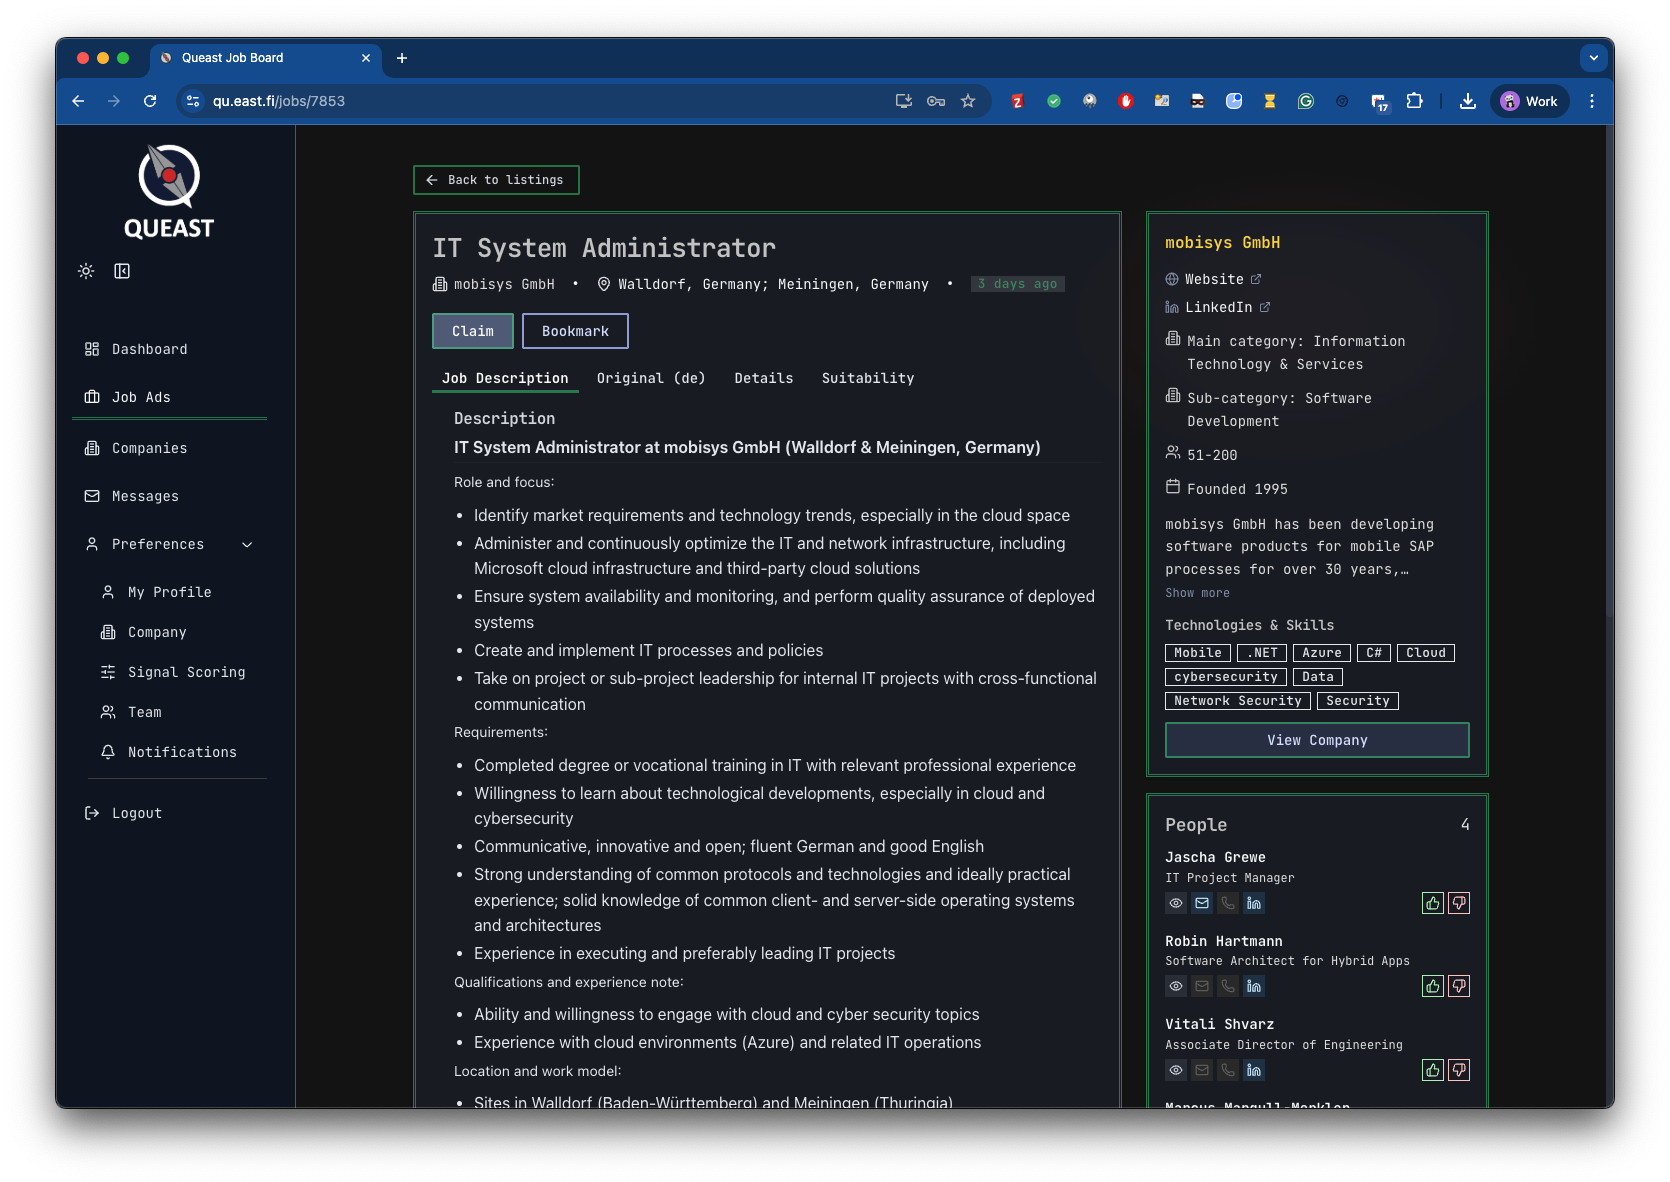Open the browser tab list dropdown
This screenshot has height=1182, width=1670.
pos(1593,58)
